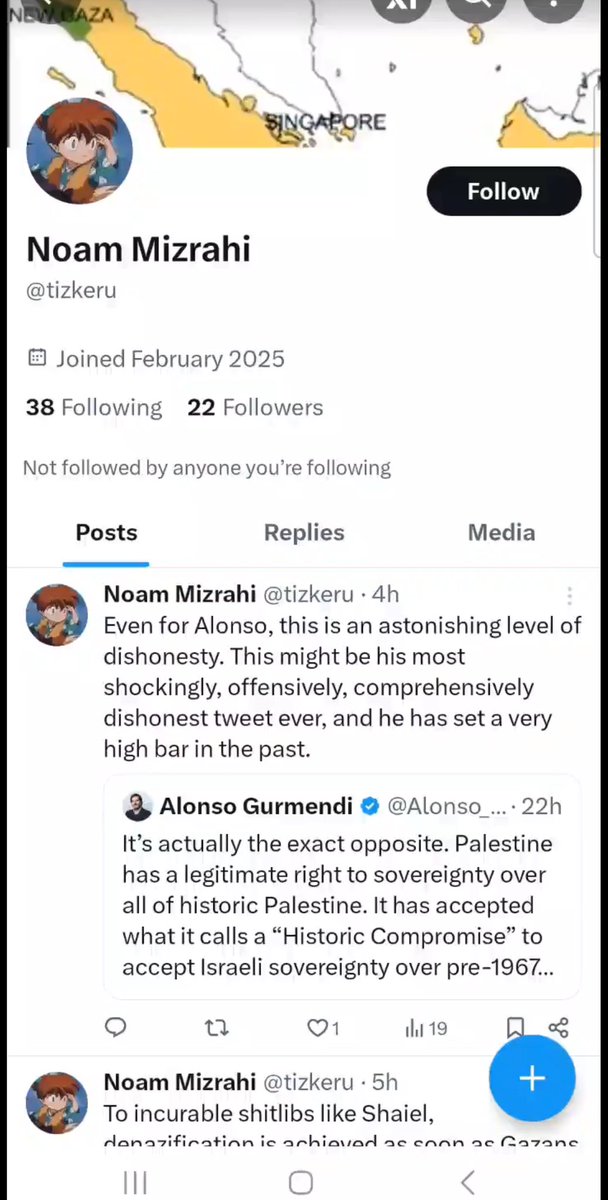Screen dimensions: 608x1200
Task: Select the Posts tab
Action: (106, 533)
